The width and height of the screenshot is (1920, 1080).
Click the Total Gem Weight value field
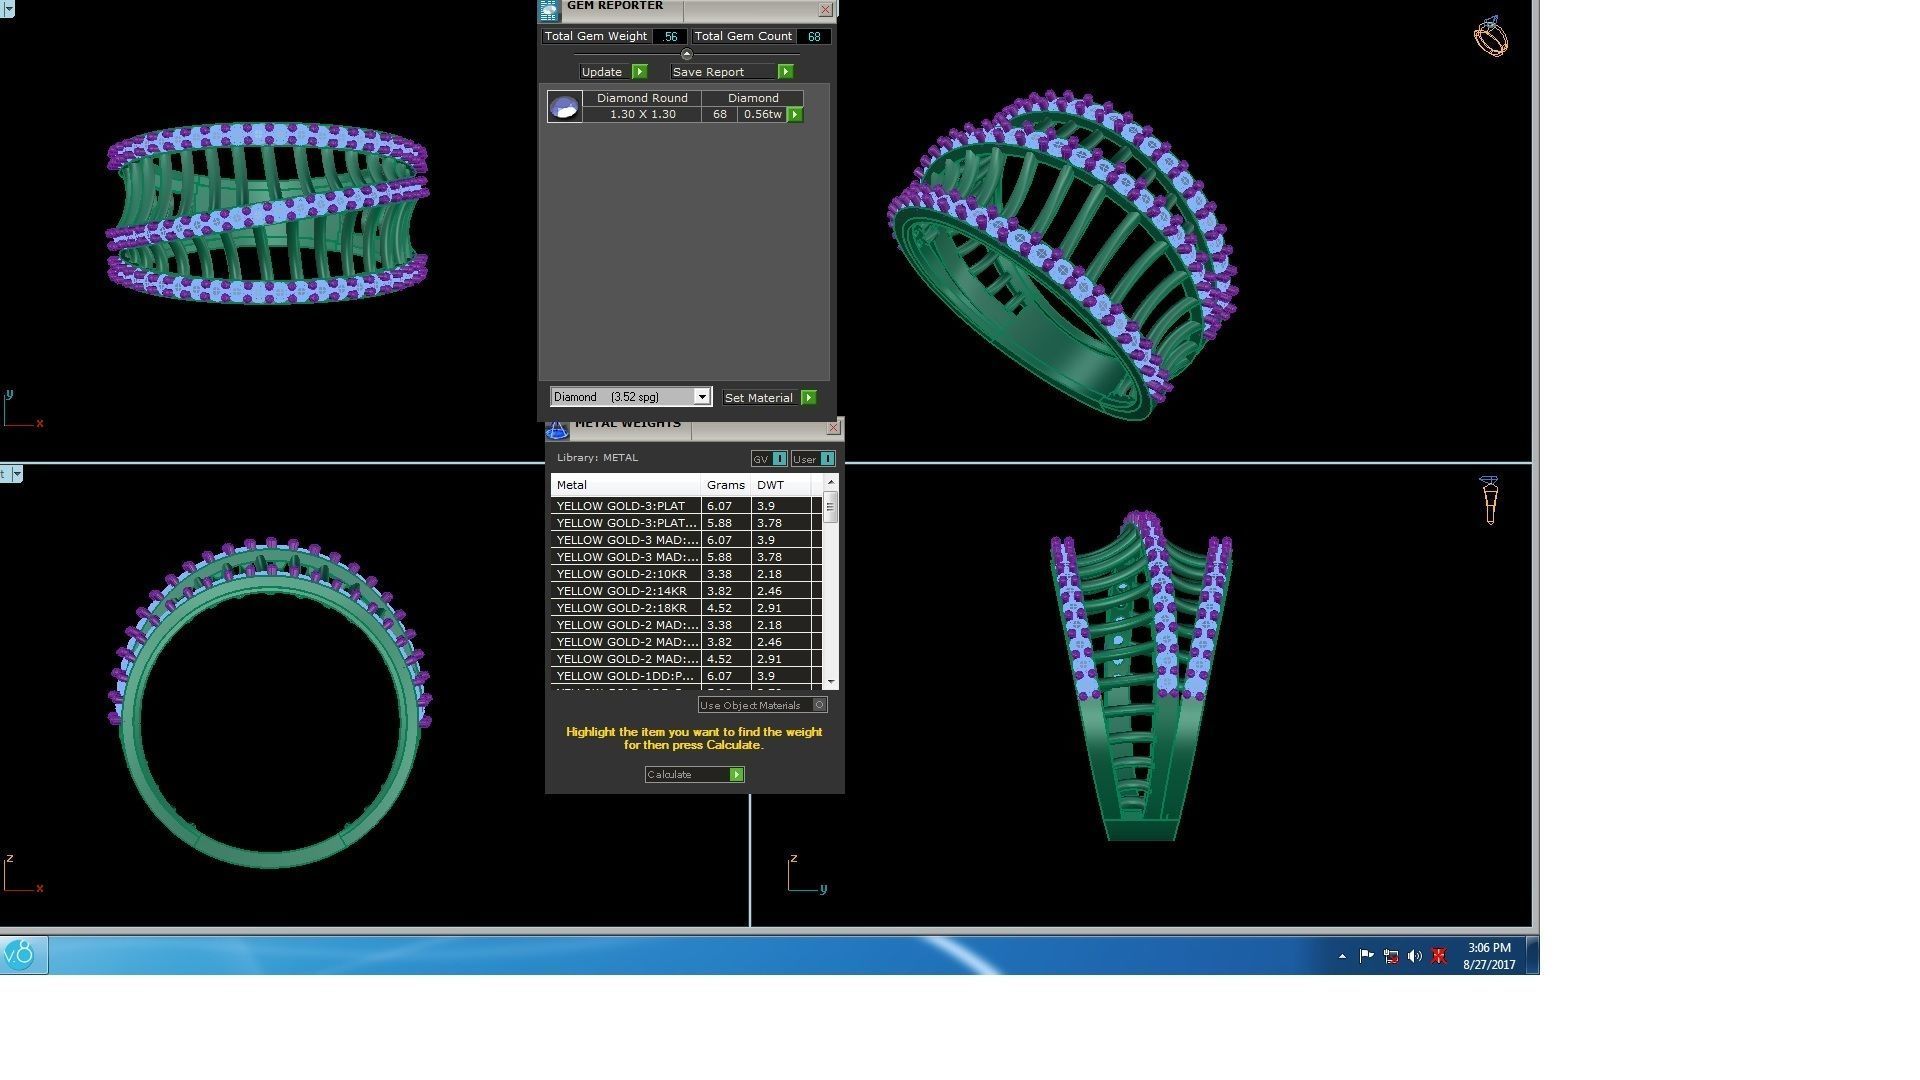pos(669,36)
